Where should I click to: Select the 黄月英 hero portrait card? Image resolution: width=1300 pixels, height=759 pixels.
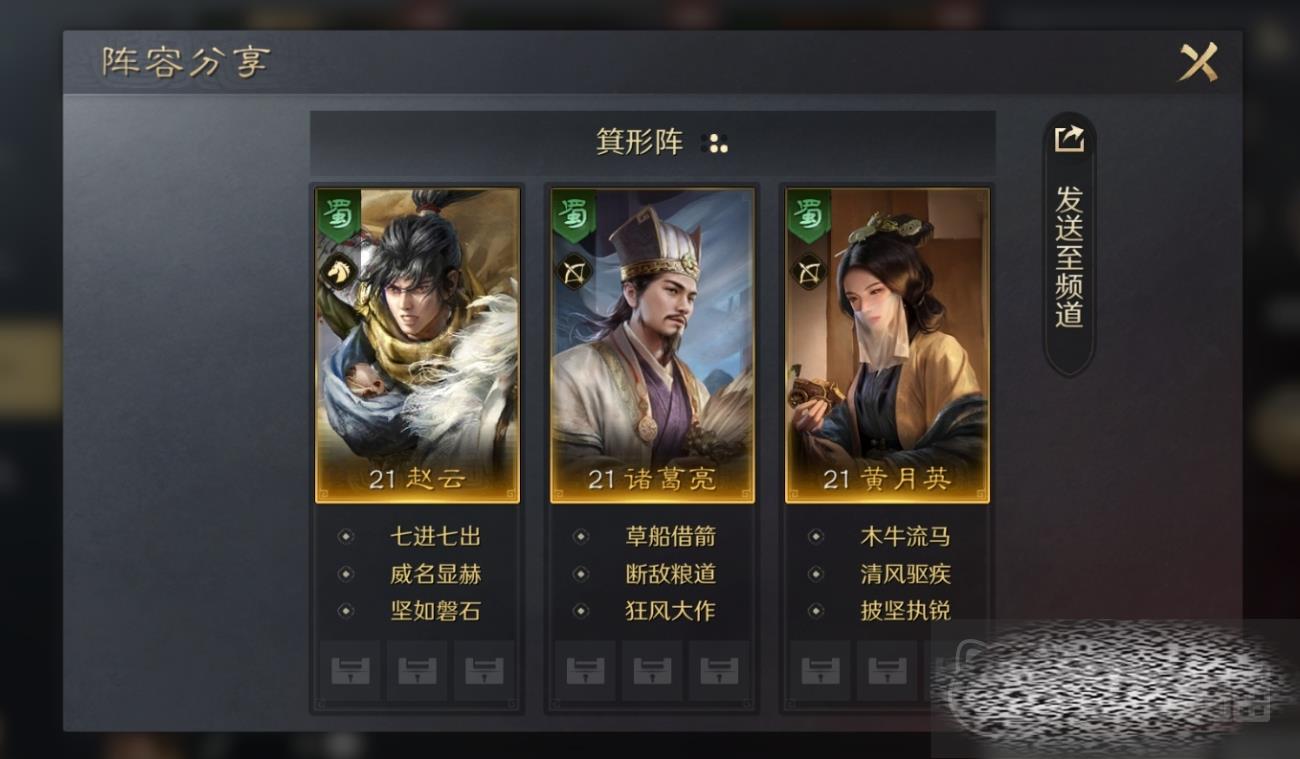click(x=887, y=345)
